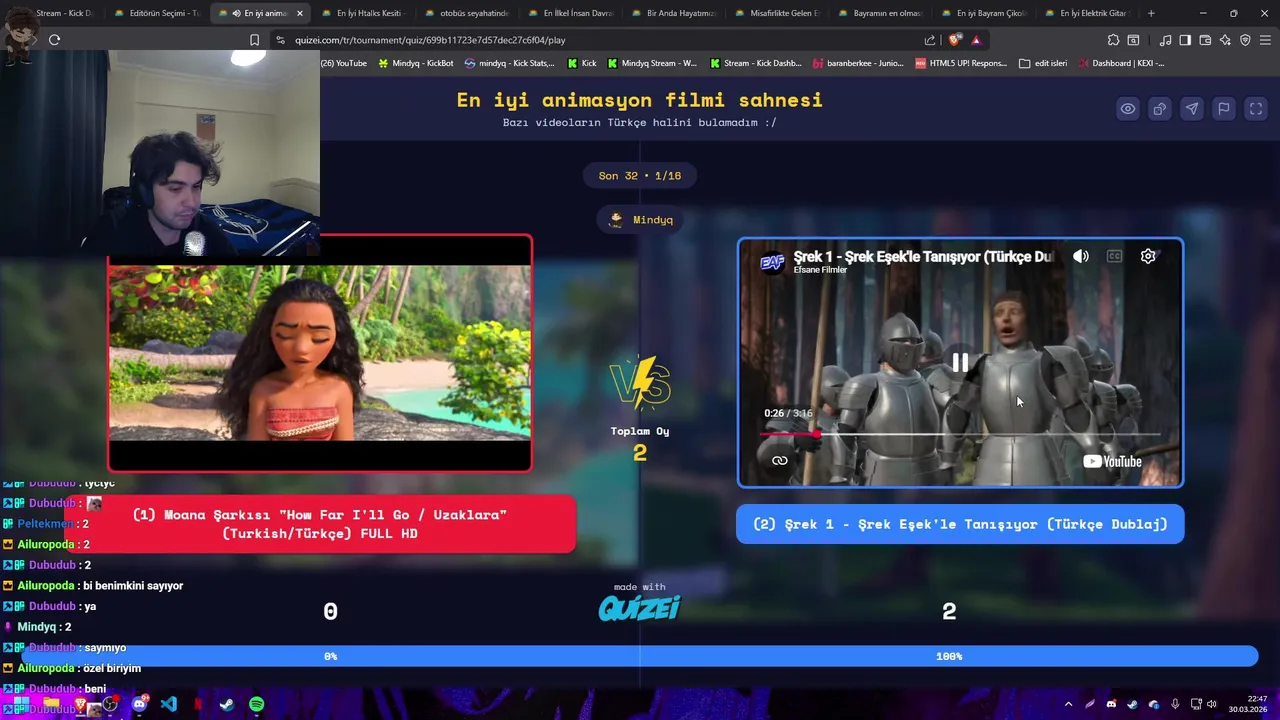Click the paper plane share icon
Viewport: 1280px width, 720px height.
pos(1191,109)
